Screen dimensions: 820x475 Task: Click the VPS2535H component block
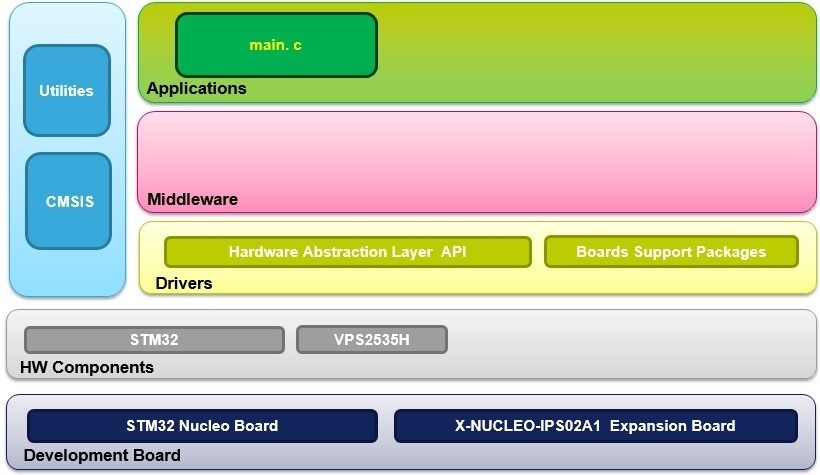[371, 340]
